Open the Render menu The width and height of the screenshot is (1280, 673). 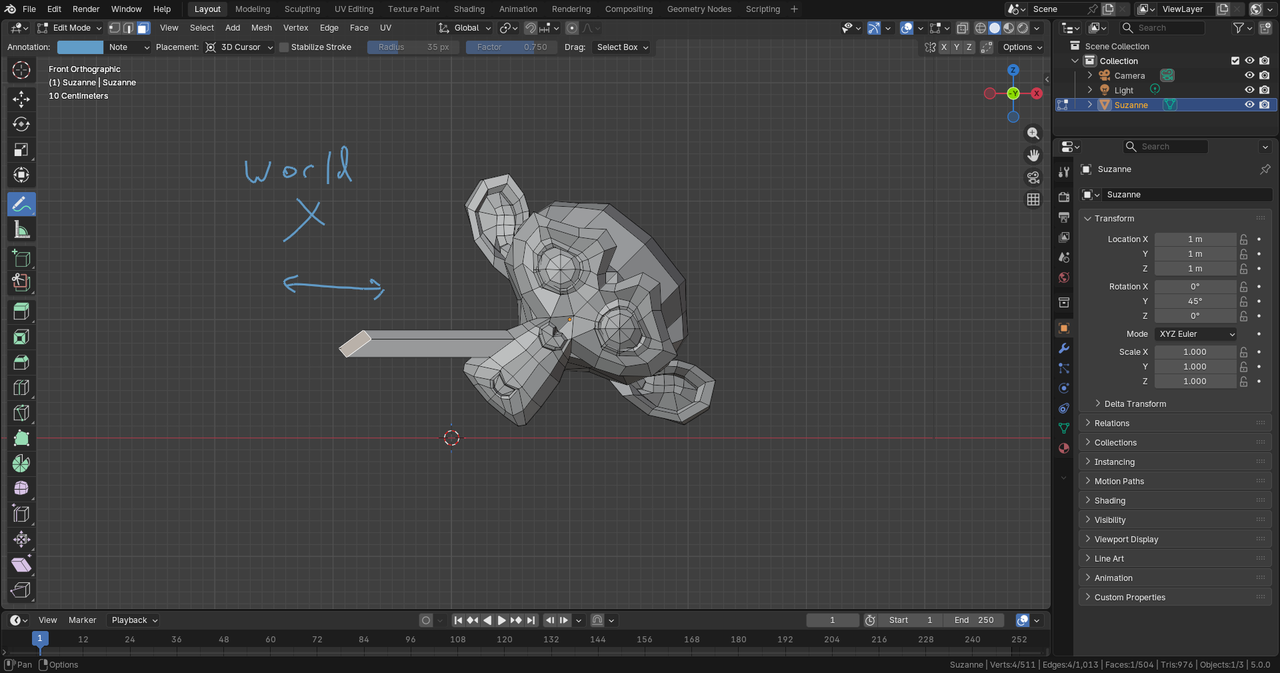point(86,9)
